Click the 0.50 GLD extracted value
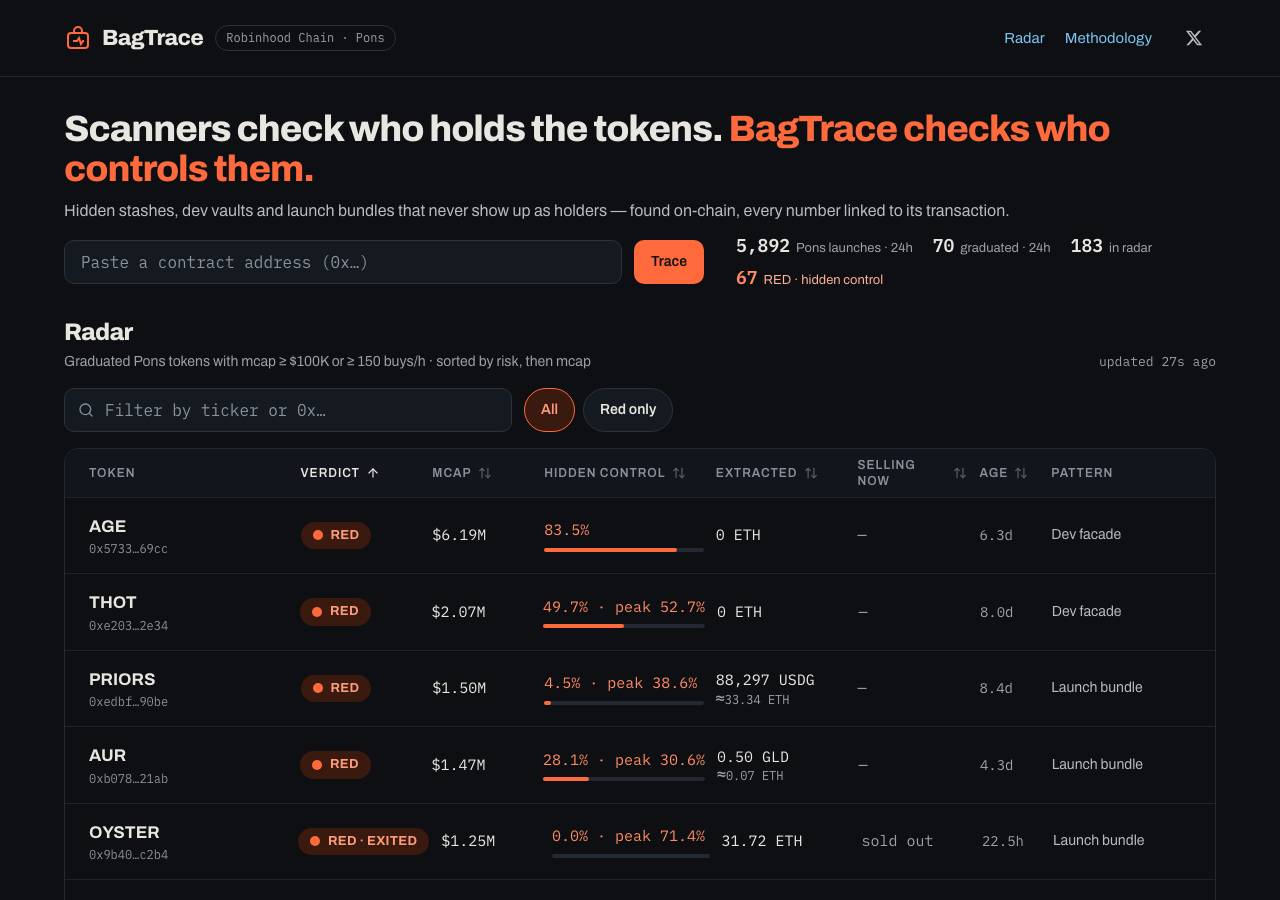Screen dimensions: 1280x900 click(753, 757)
